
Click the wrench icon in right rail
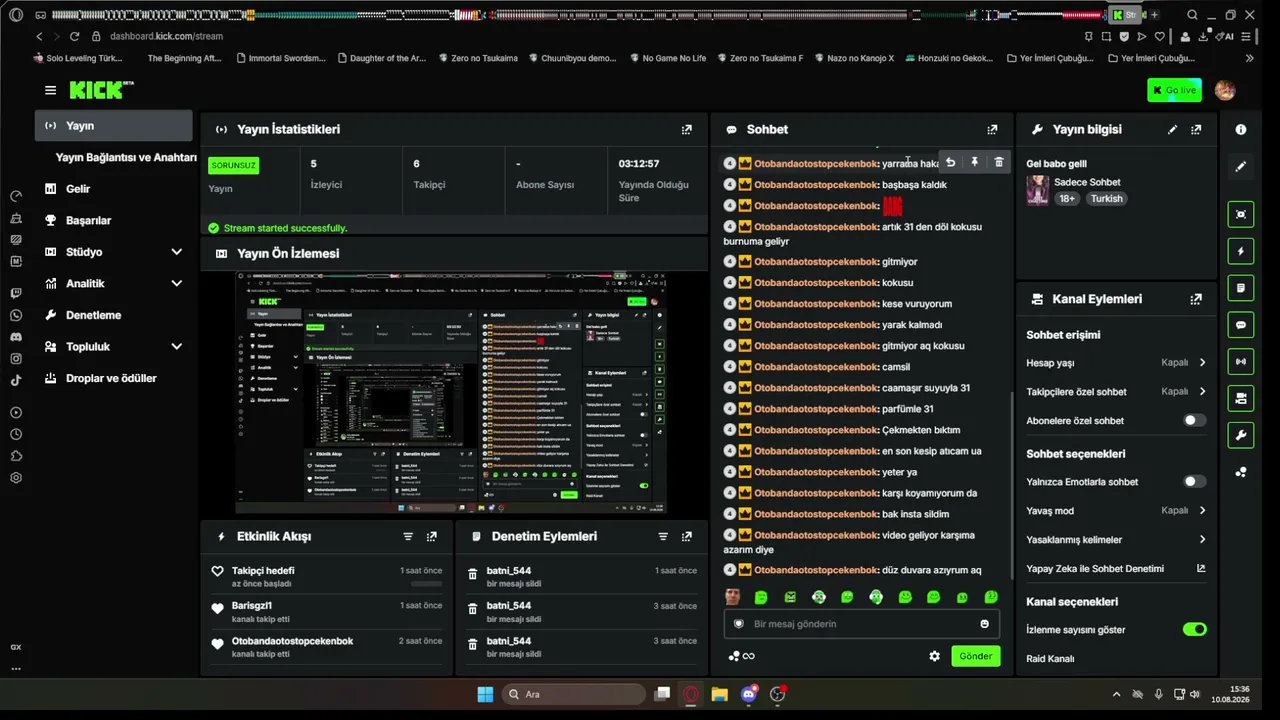pyautogui.click(x=1241, y=435)
